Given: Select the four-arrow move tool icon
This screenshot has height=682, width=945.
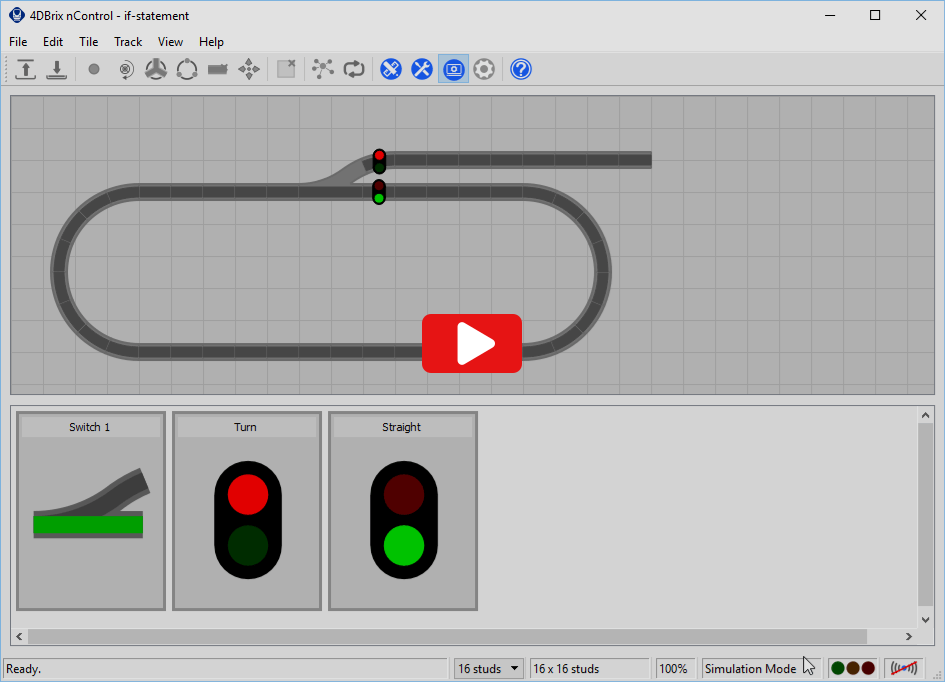Looking at the screenshot, I should [249, 69].
